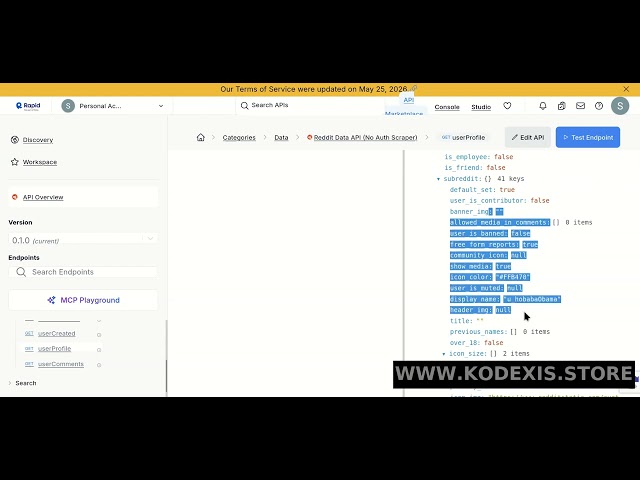Open the Studio link
Image resolution: width=640 pixels, height=480 pixels.
coord(481,107)
